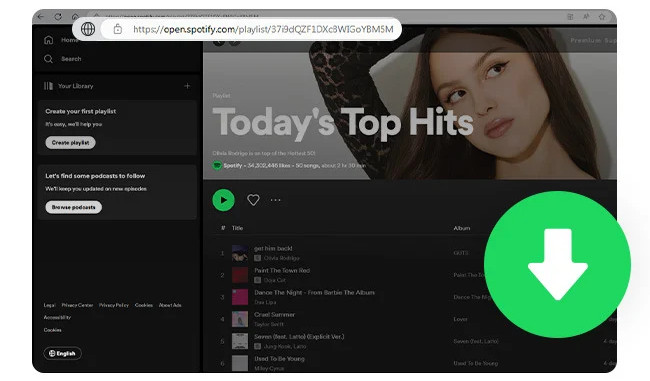650x381 pixels.
Task: Open artist Dua Lipa link
Action: [265, 302]
